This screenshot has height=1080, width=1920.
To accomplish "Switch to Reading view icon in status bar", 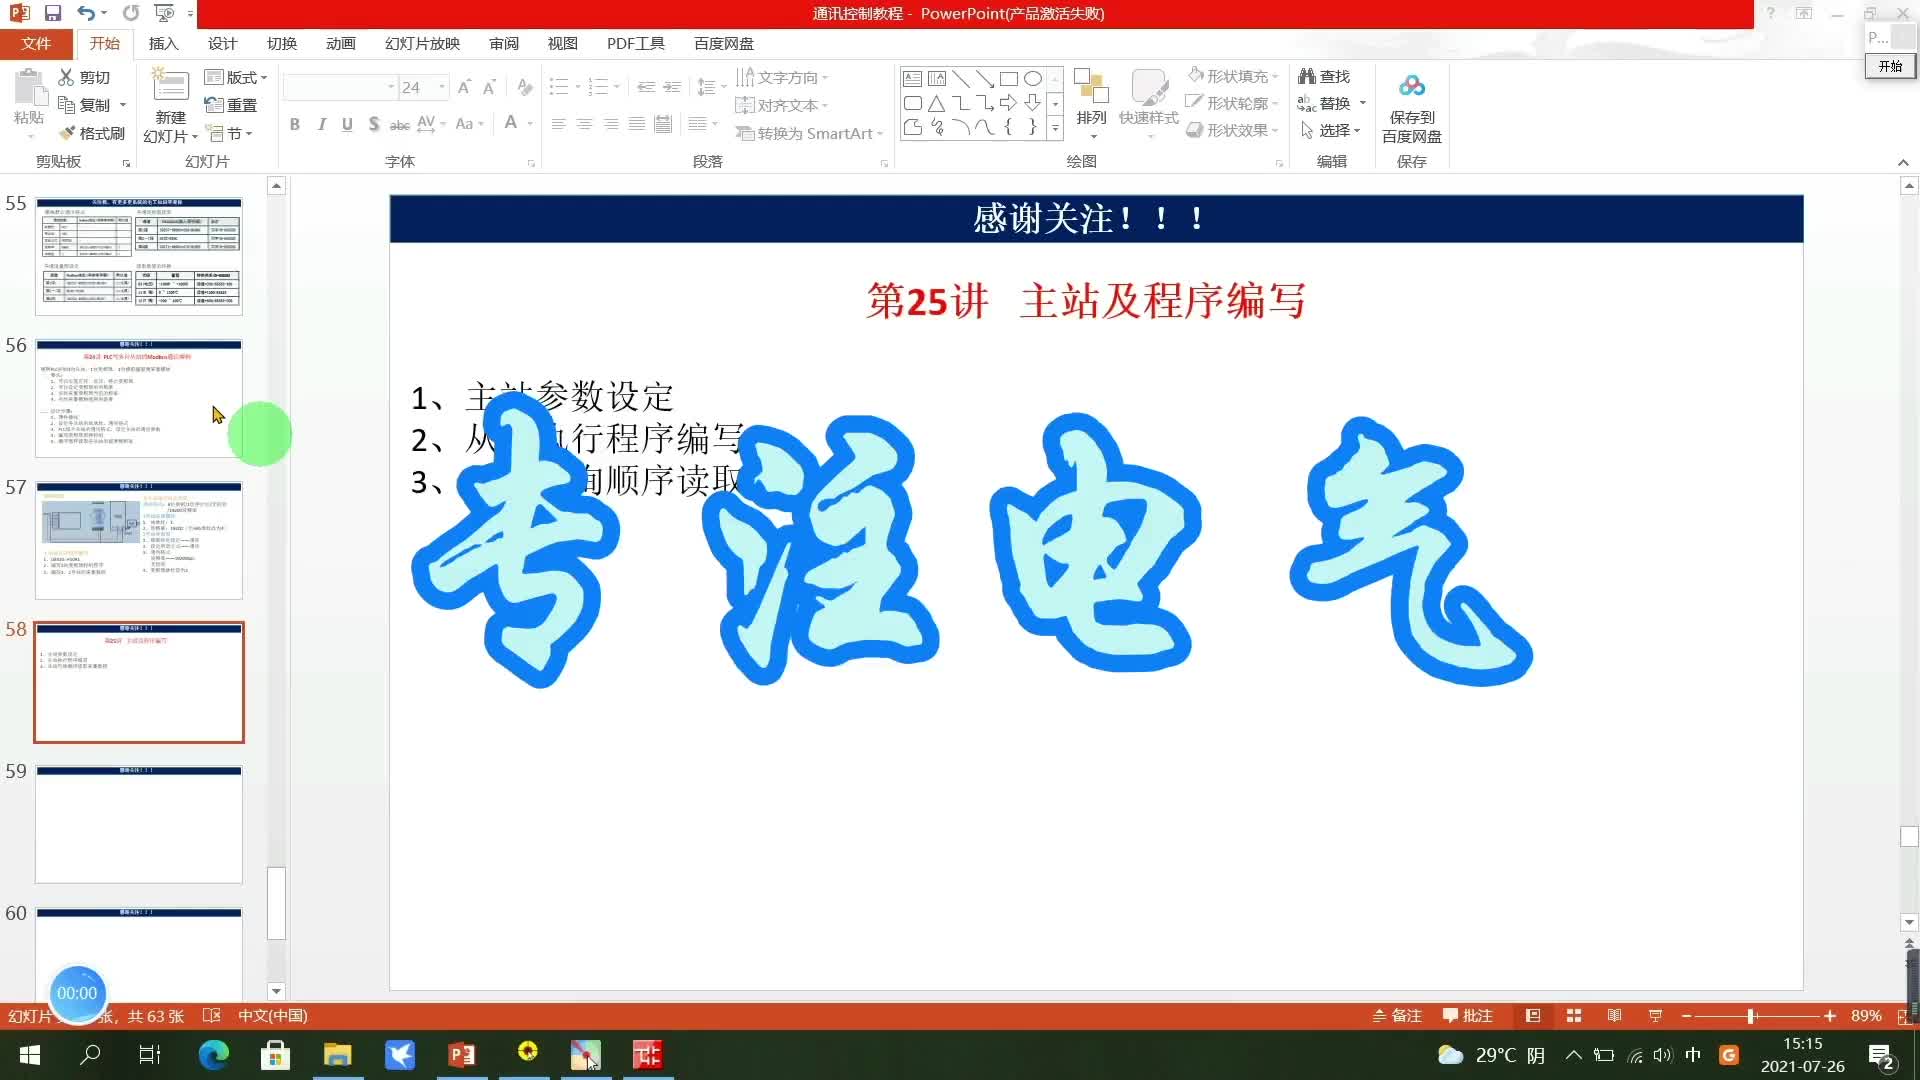I will coord(1614,1015).
